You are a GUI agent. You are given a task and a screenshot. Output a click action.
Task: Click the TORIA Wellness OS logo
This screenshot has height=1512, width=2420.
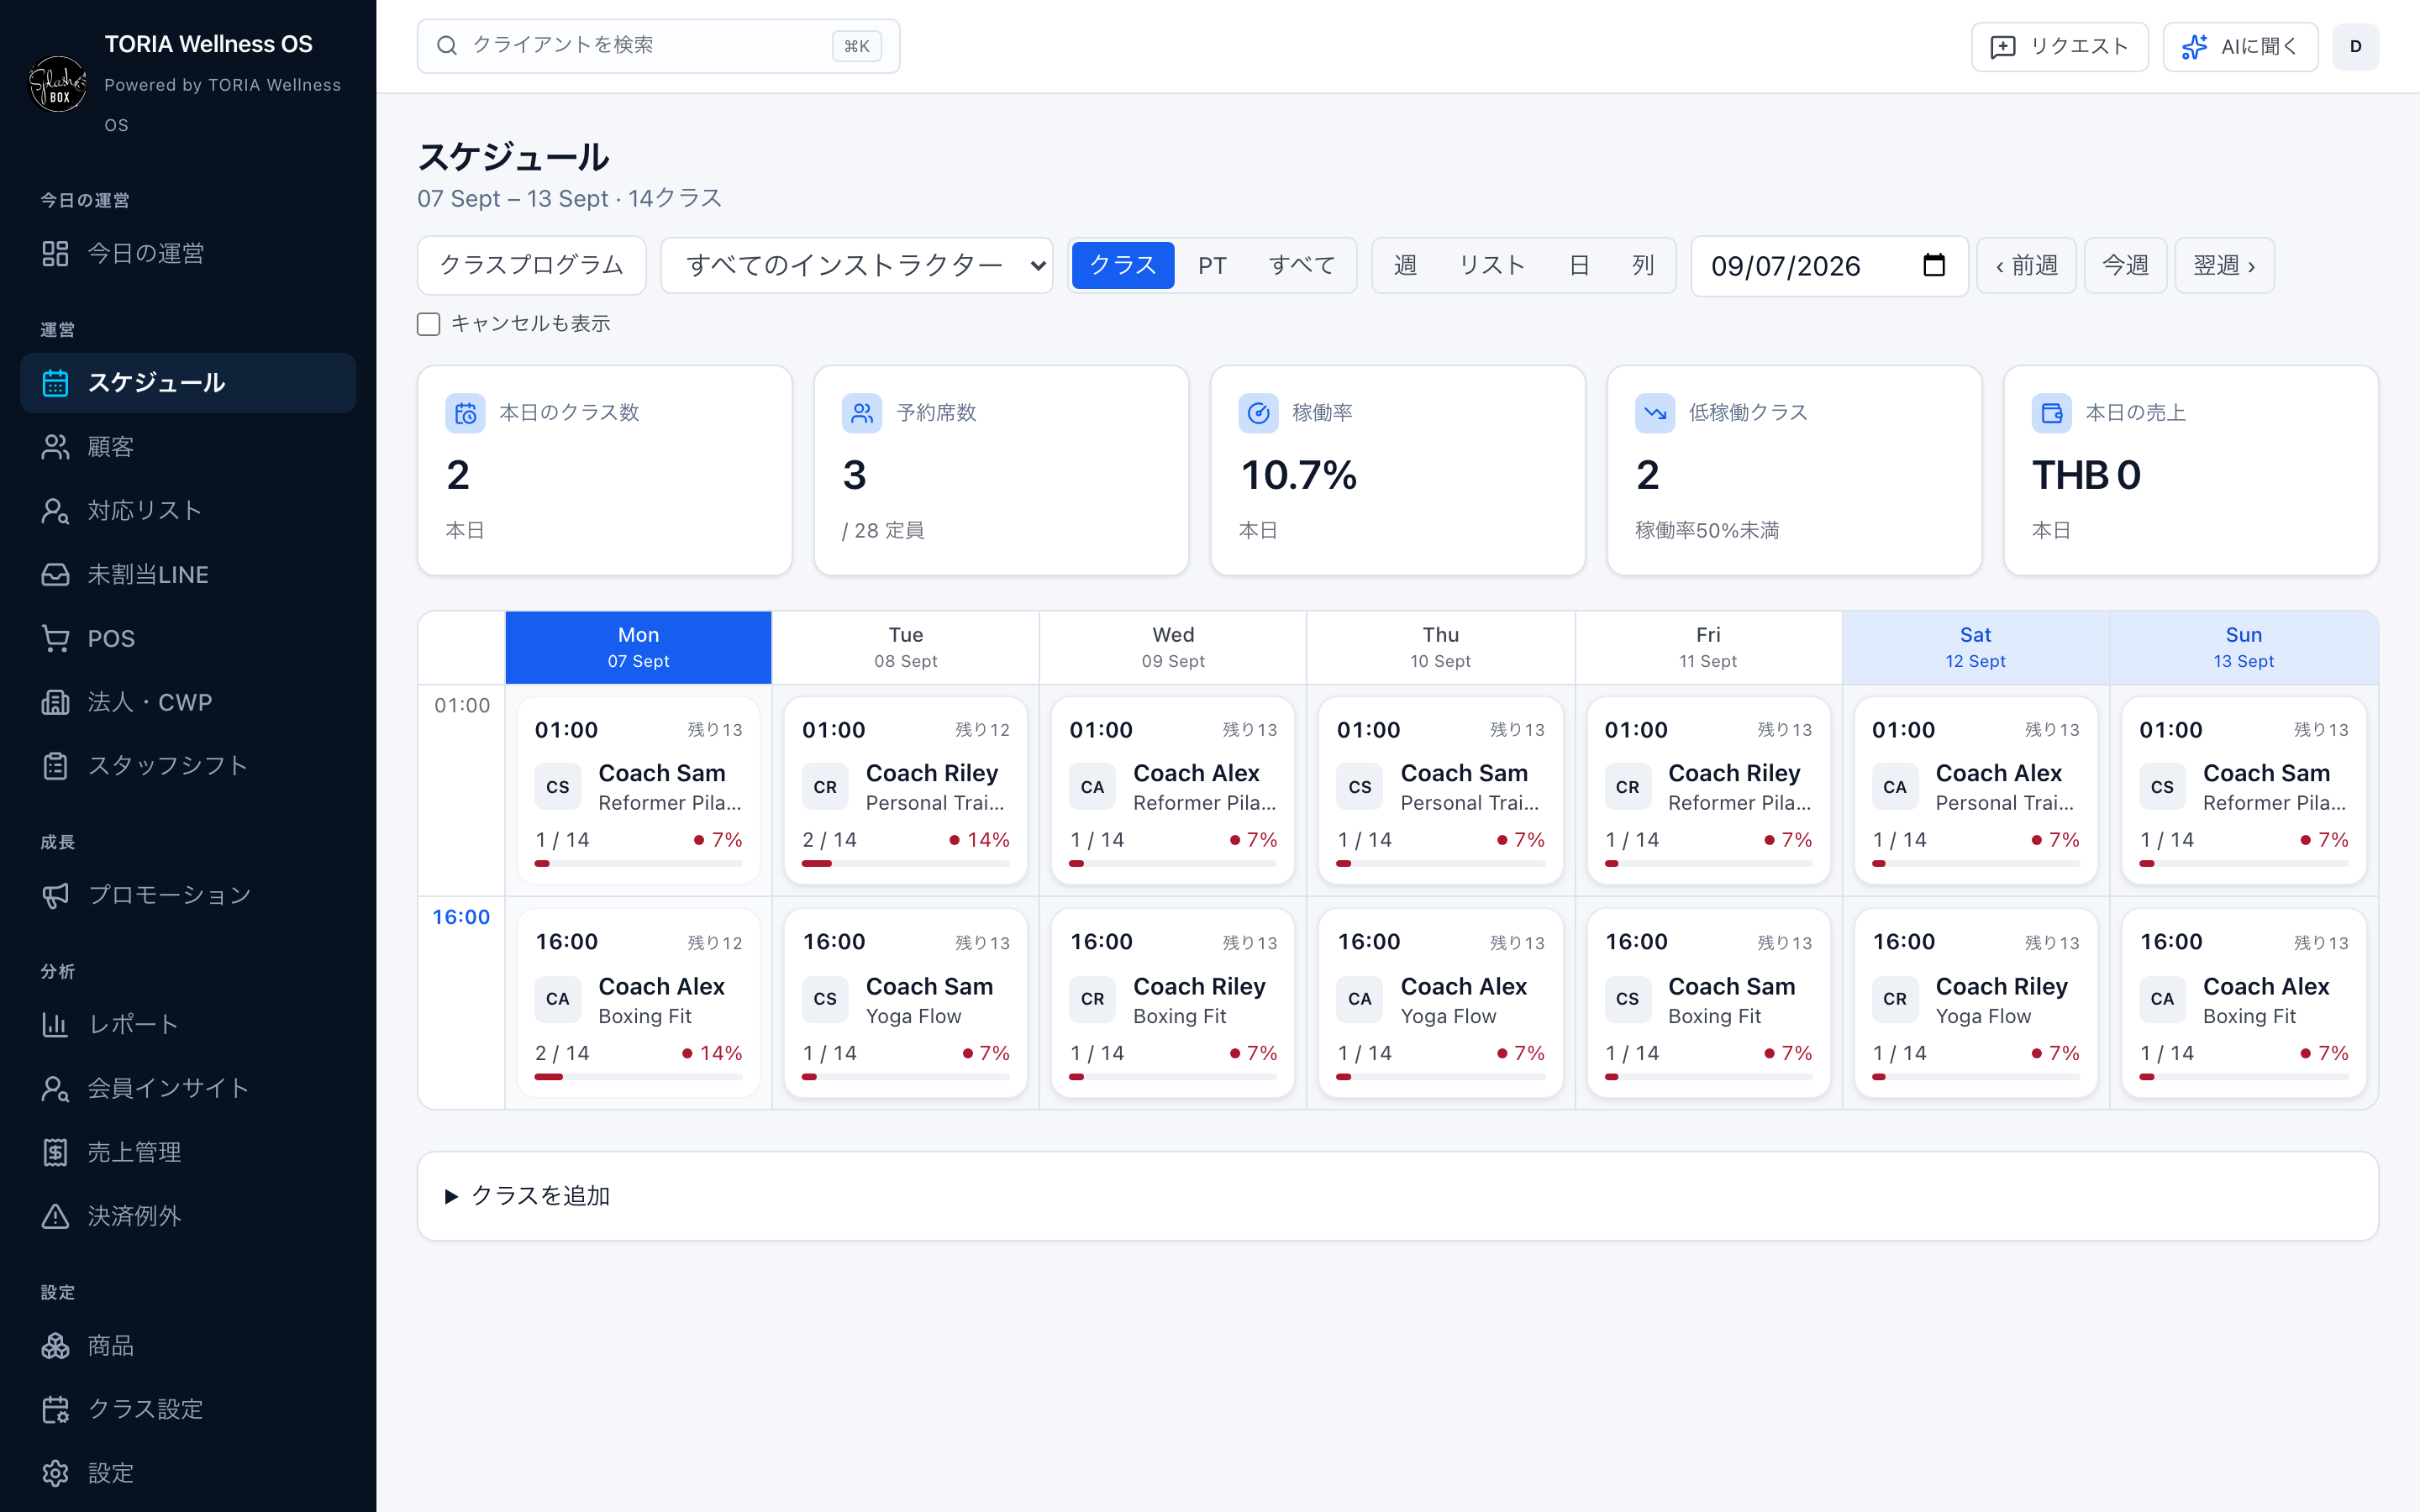(x=58, y=84)
